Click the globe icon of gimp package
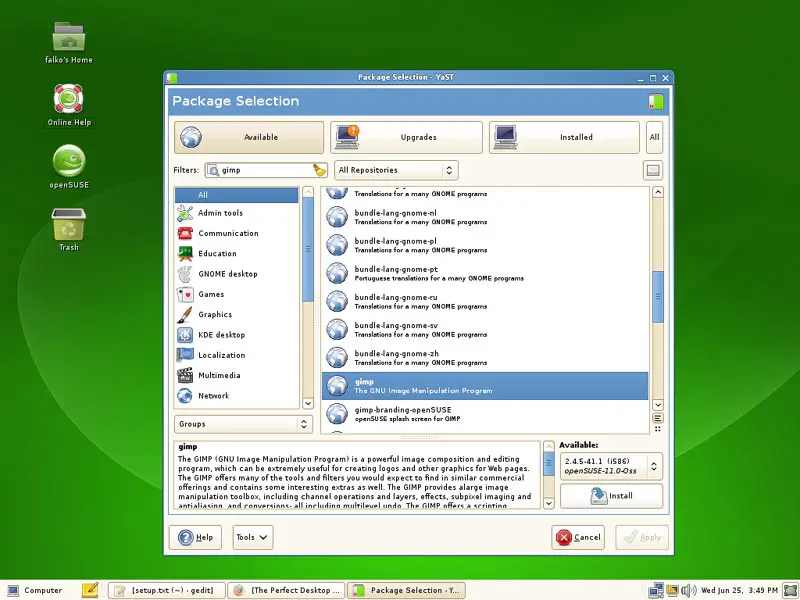The image size is (800, 600). click(337, 386)
